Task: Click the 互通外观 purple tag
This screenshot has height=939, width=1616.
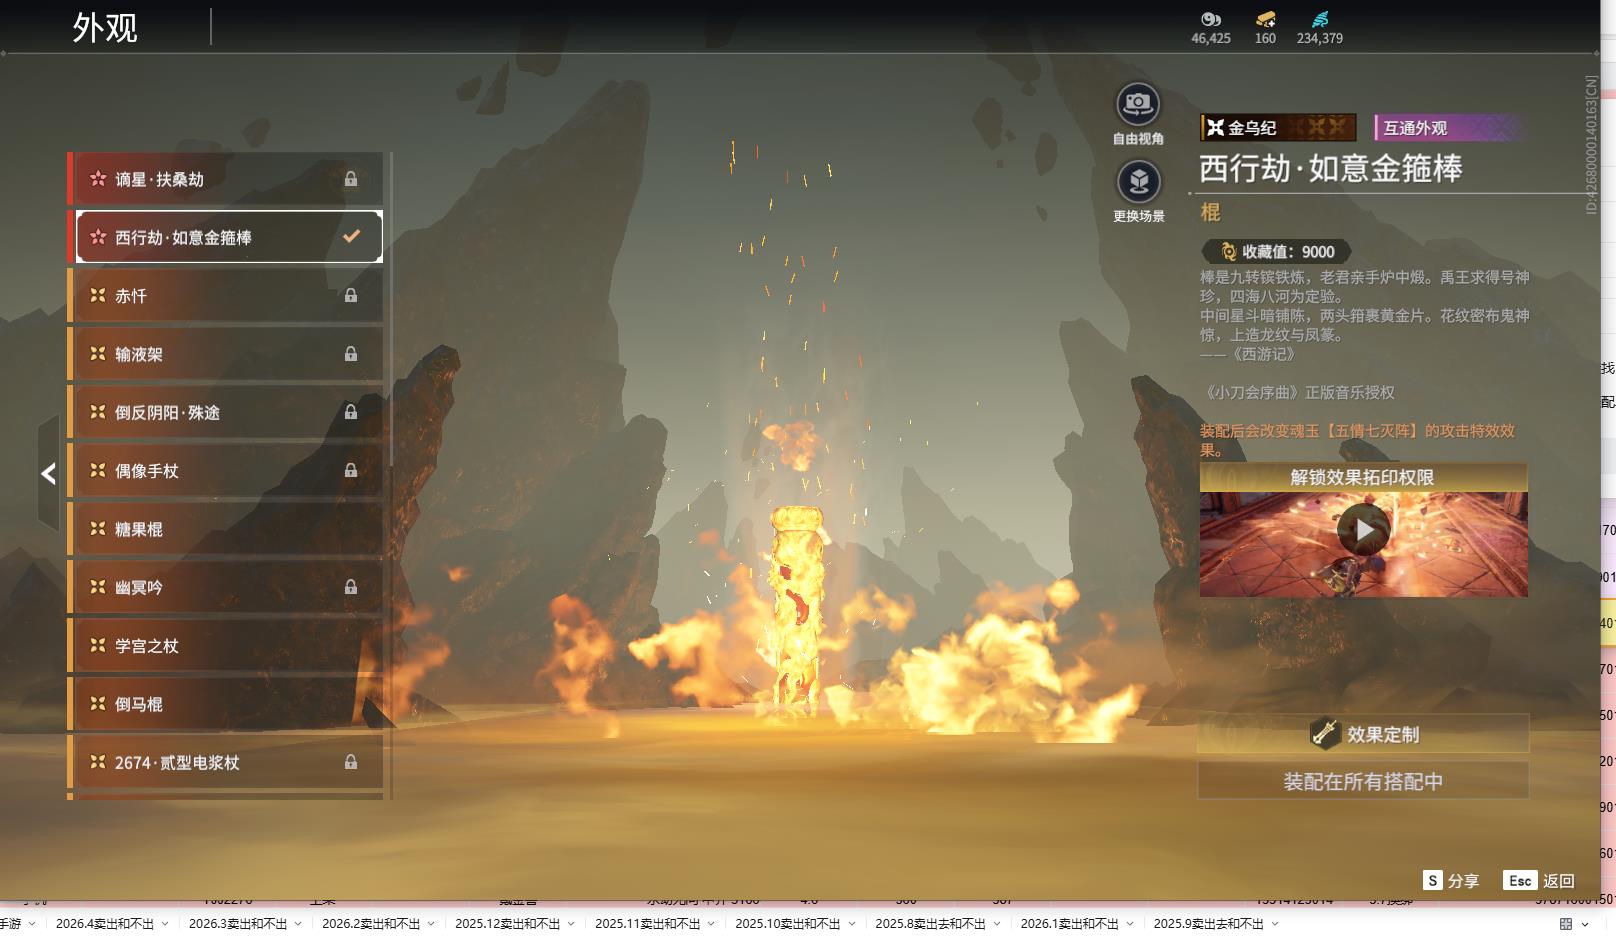Action: click(1446, 128)
